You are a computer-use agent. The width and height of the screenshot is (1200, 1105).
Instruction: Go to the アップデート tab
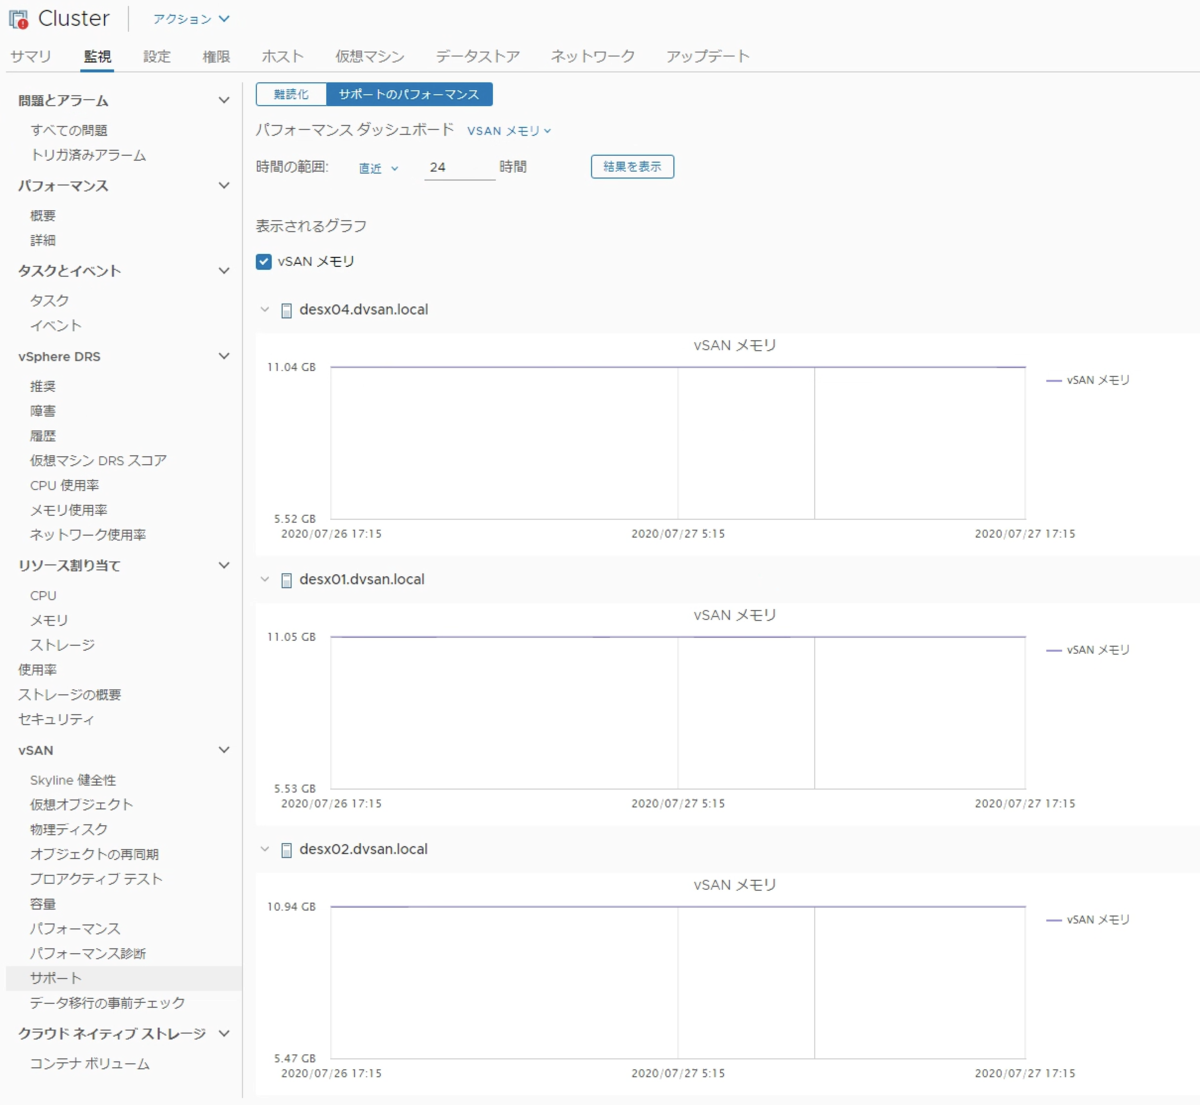point(708,56)
